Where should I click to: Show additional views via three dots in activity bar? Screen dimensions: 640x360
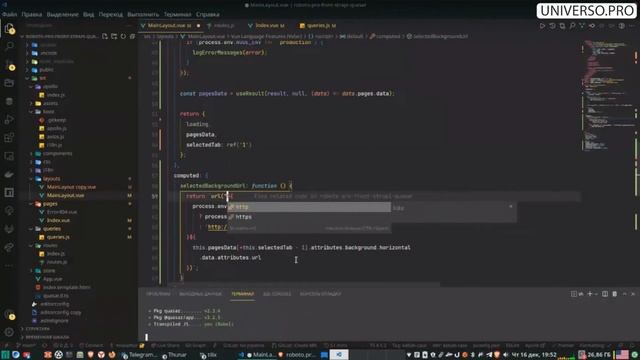click(x=9, y=265)
